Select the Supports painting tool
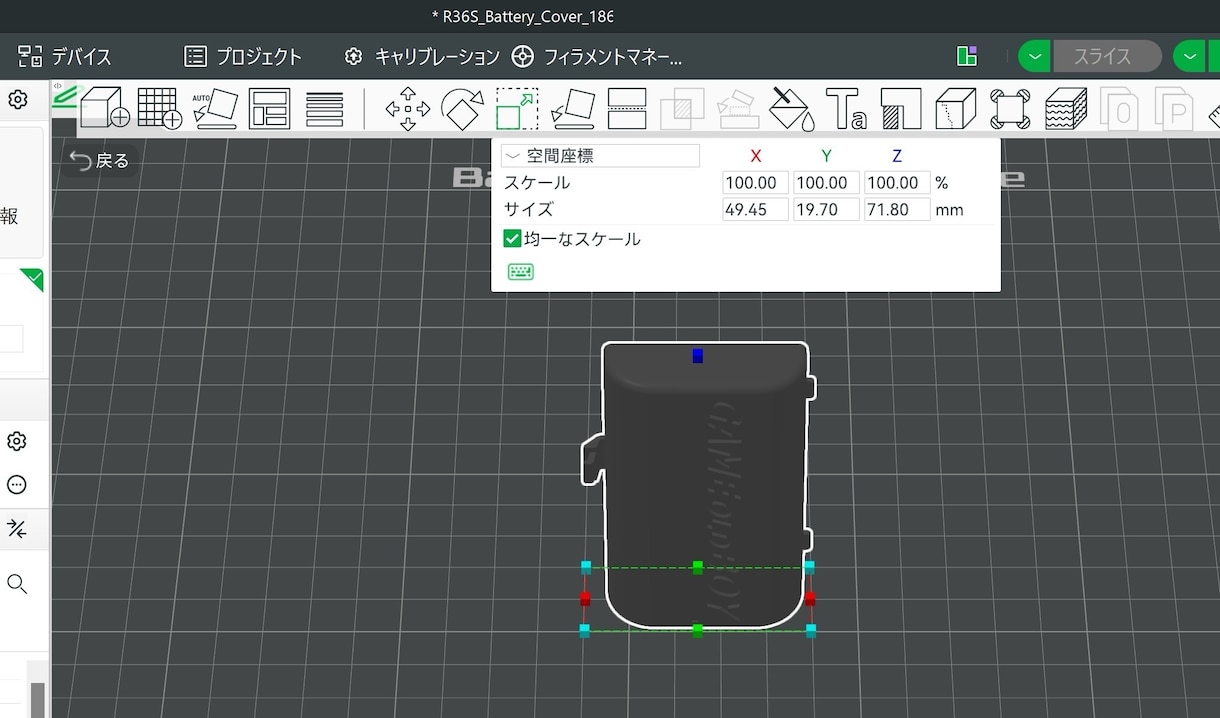1220x718 pixels. click(x=737, y=108)
